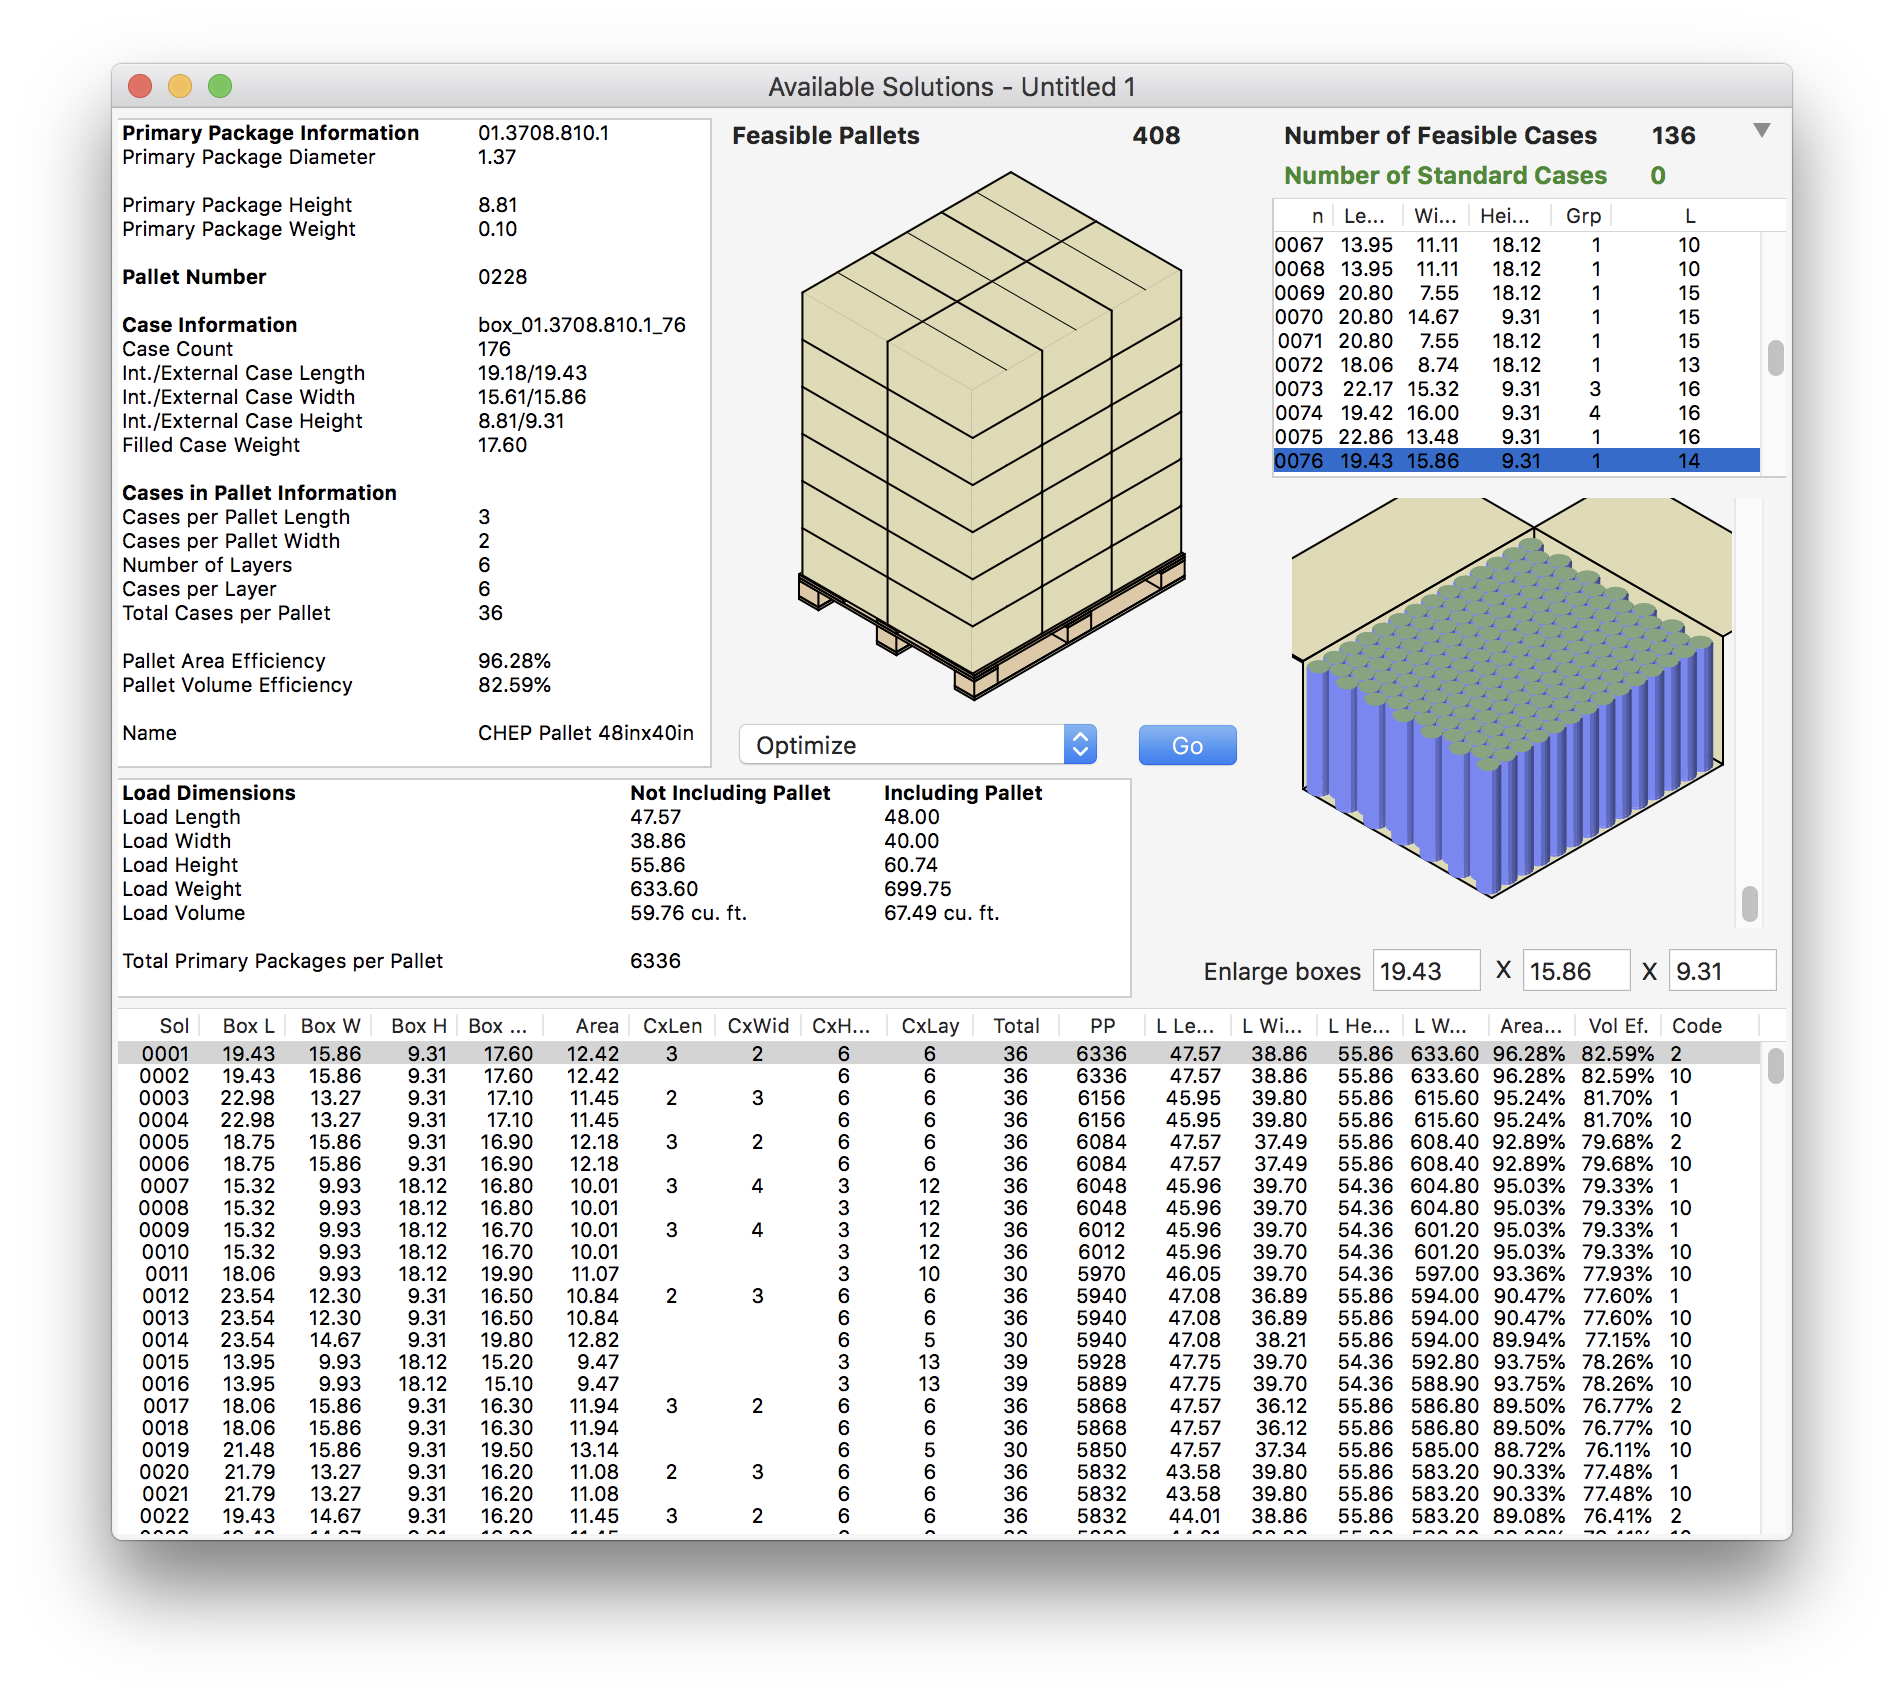The image size is (1904, 1700).
Task: Click the case name box_01.3708.810.1_76
Action: 581,325
